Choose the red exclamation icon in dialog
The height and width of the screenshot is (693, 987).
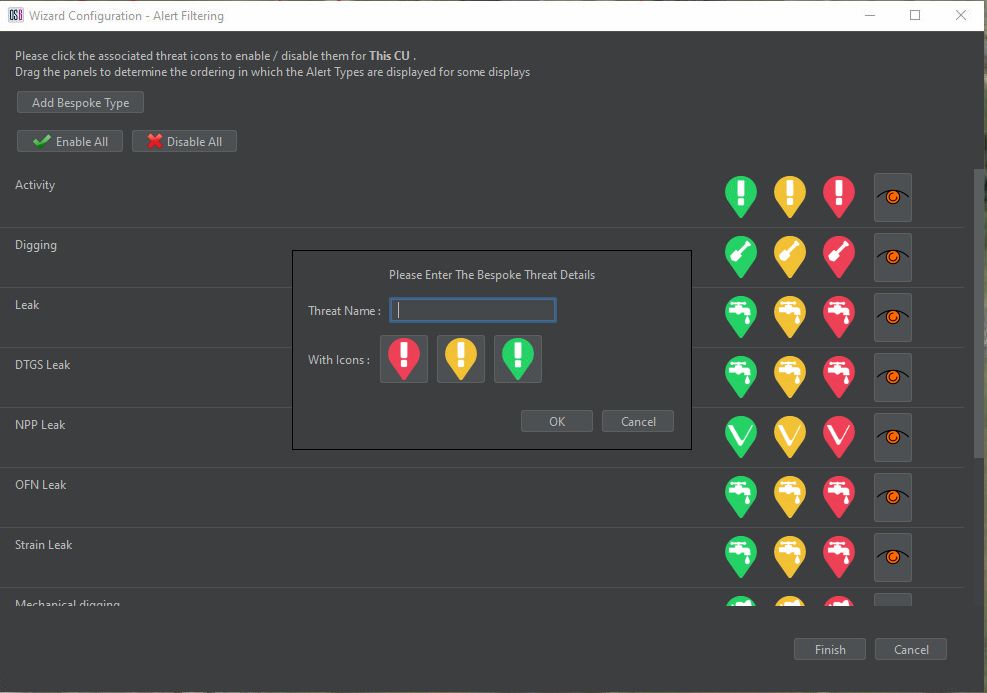click(404, 358)
